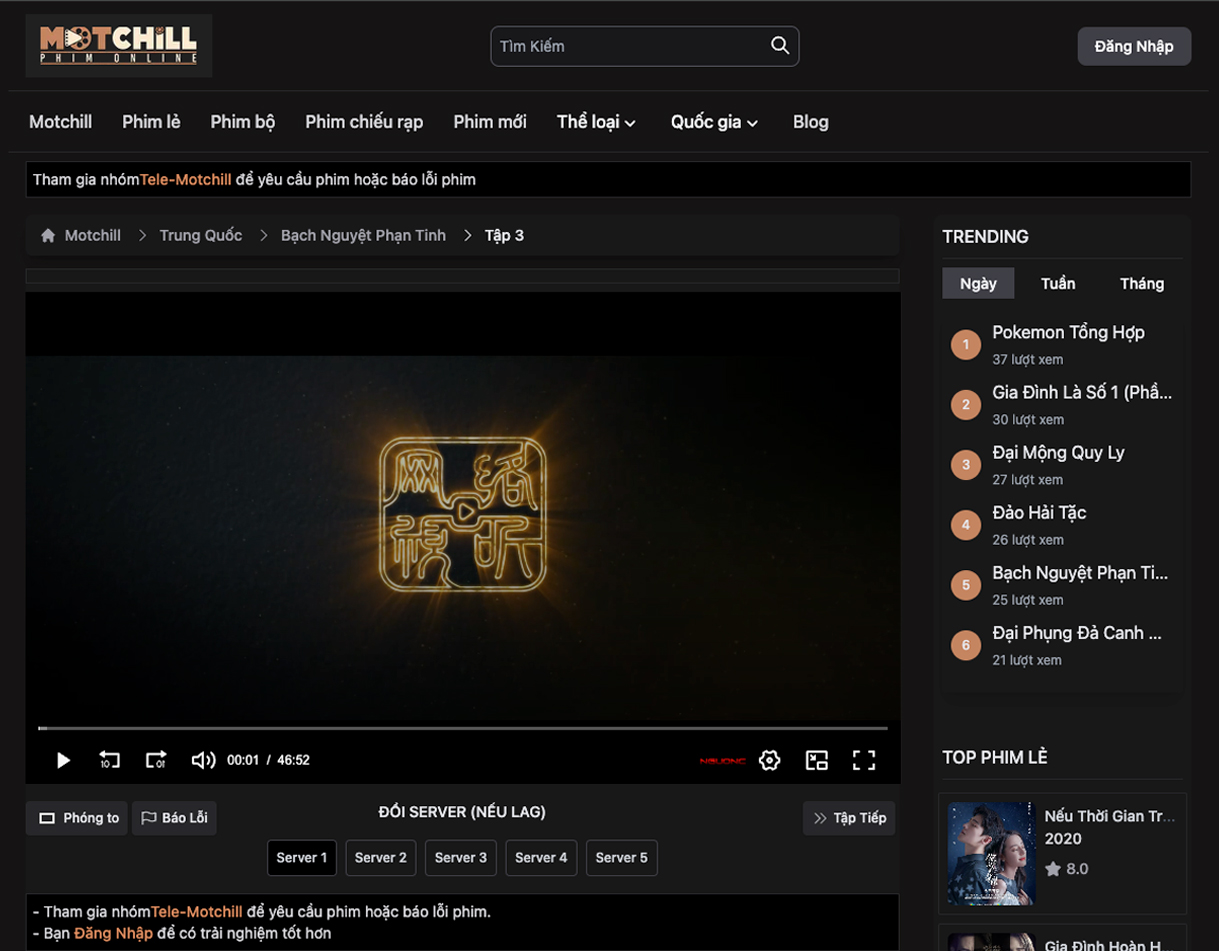Switch trending to Ngày tab
The height and width of the screenshot is (951, 1219).
pos(978,283)
